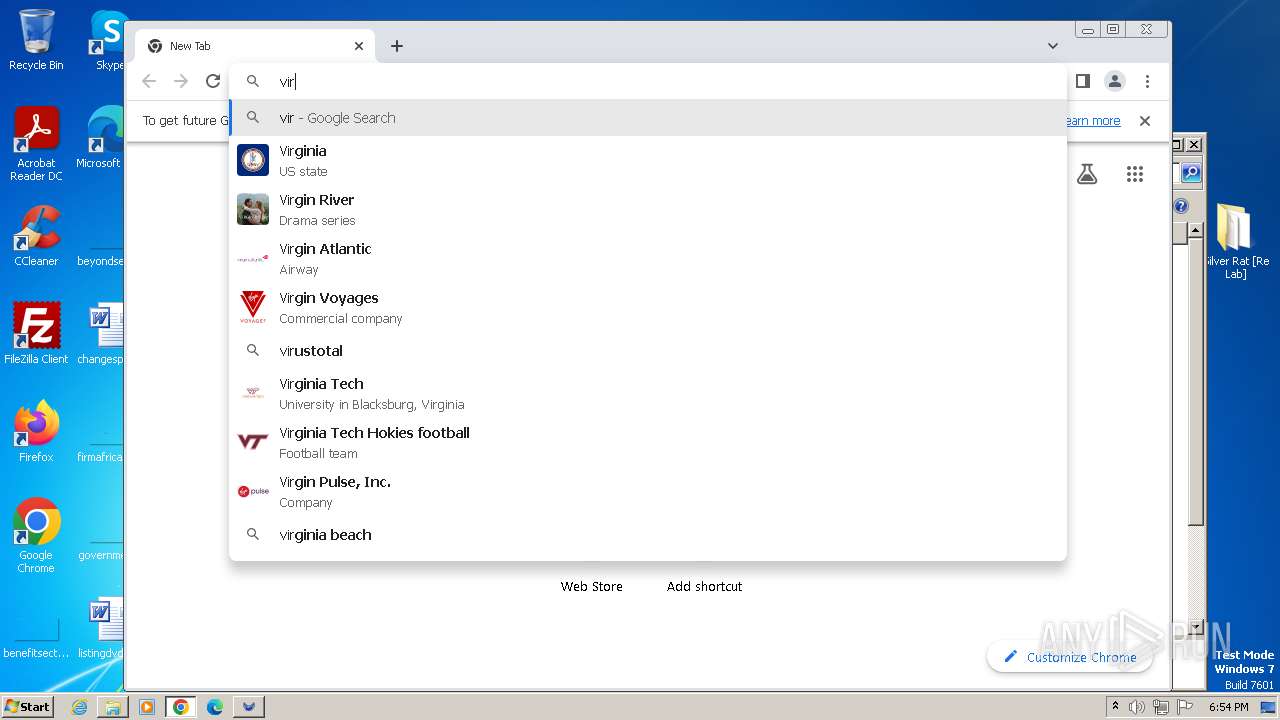
Task: Open Windows Explorer folder taskbar icon
Action: pyautogui.click(x=113, y=707)
